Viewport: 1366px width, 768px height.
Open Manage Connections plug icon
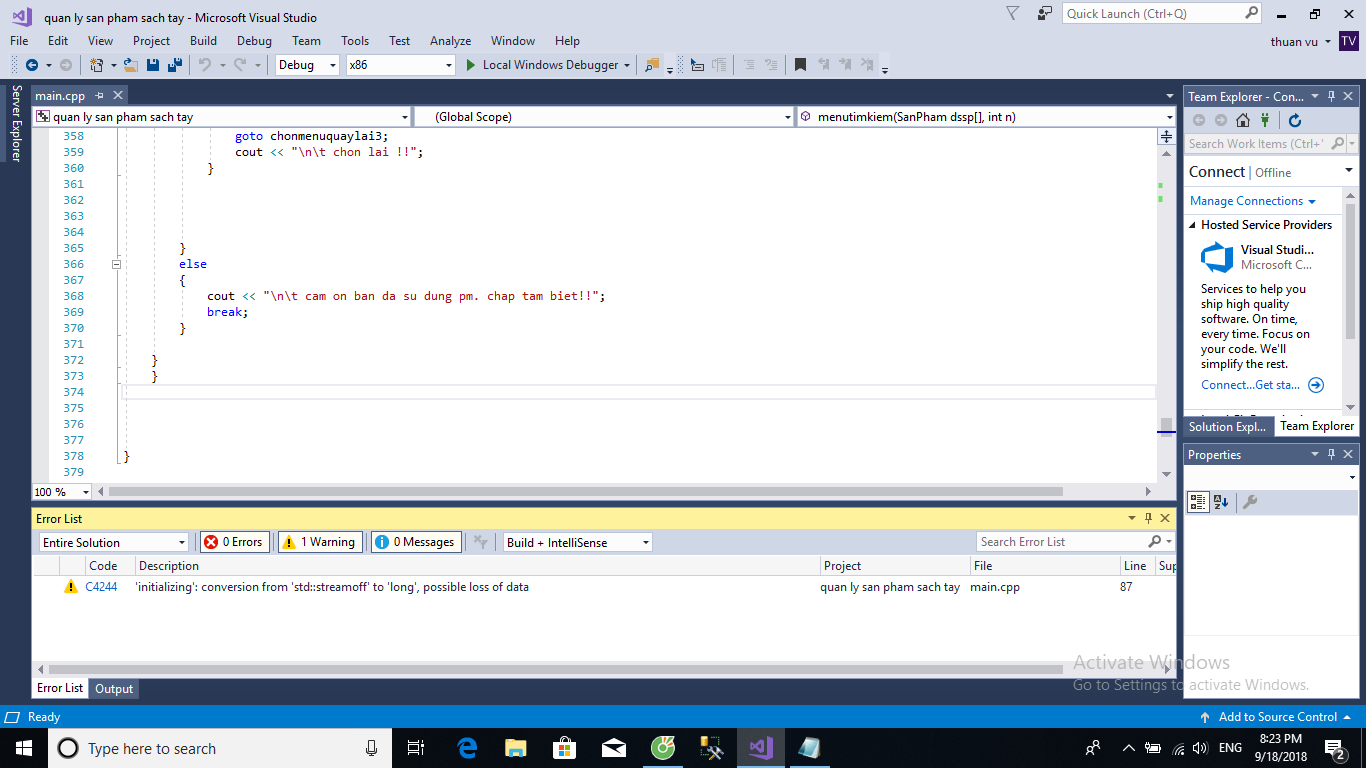(x=1265, y=120)
